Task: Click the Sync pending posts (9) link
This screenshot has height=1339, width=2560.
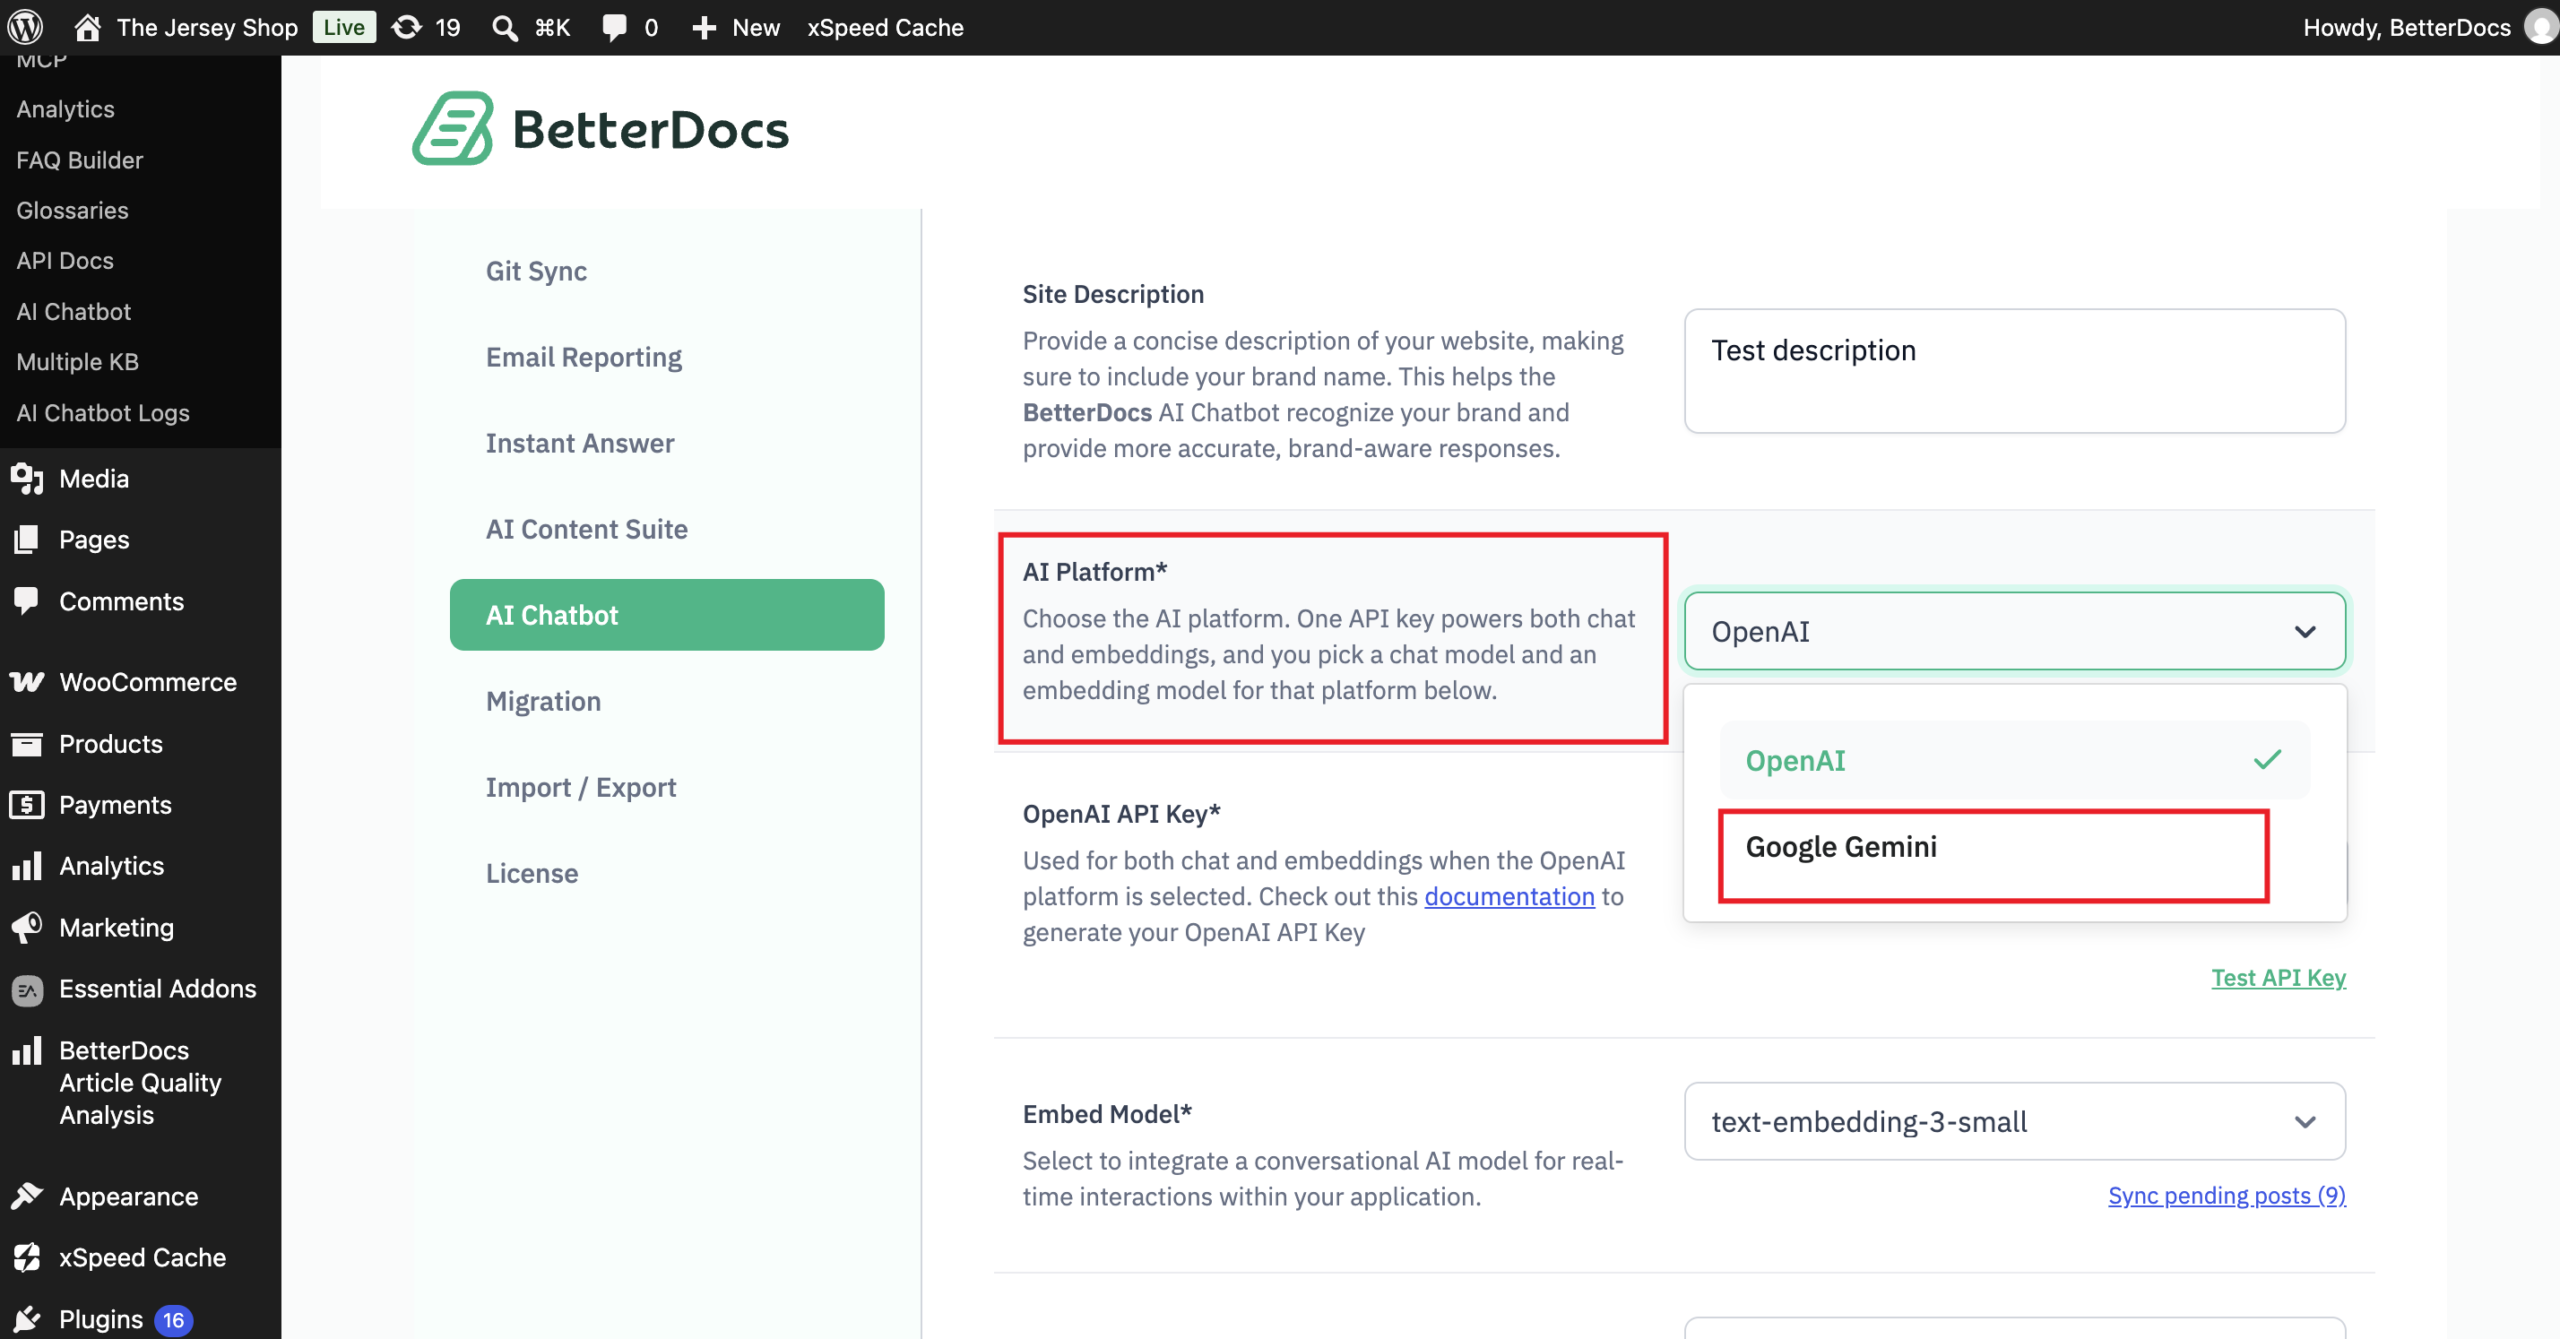Action: (x=2227, y=1196)
